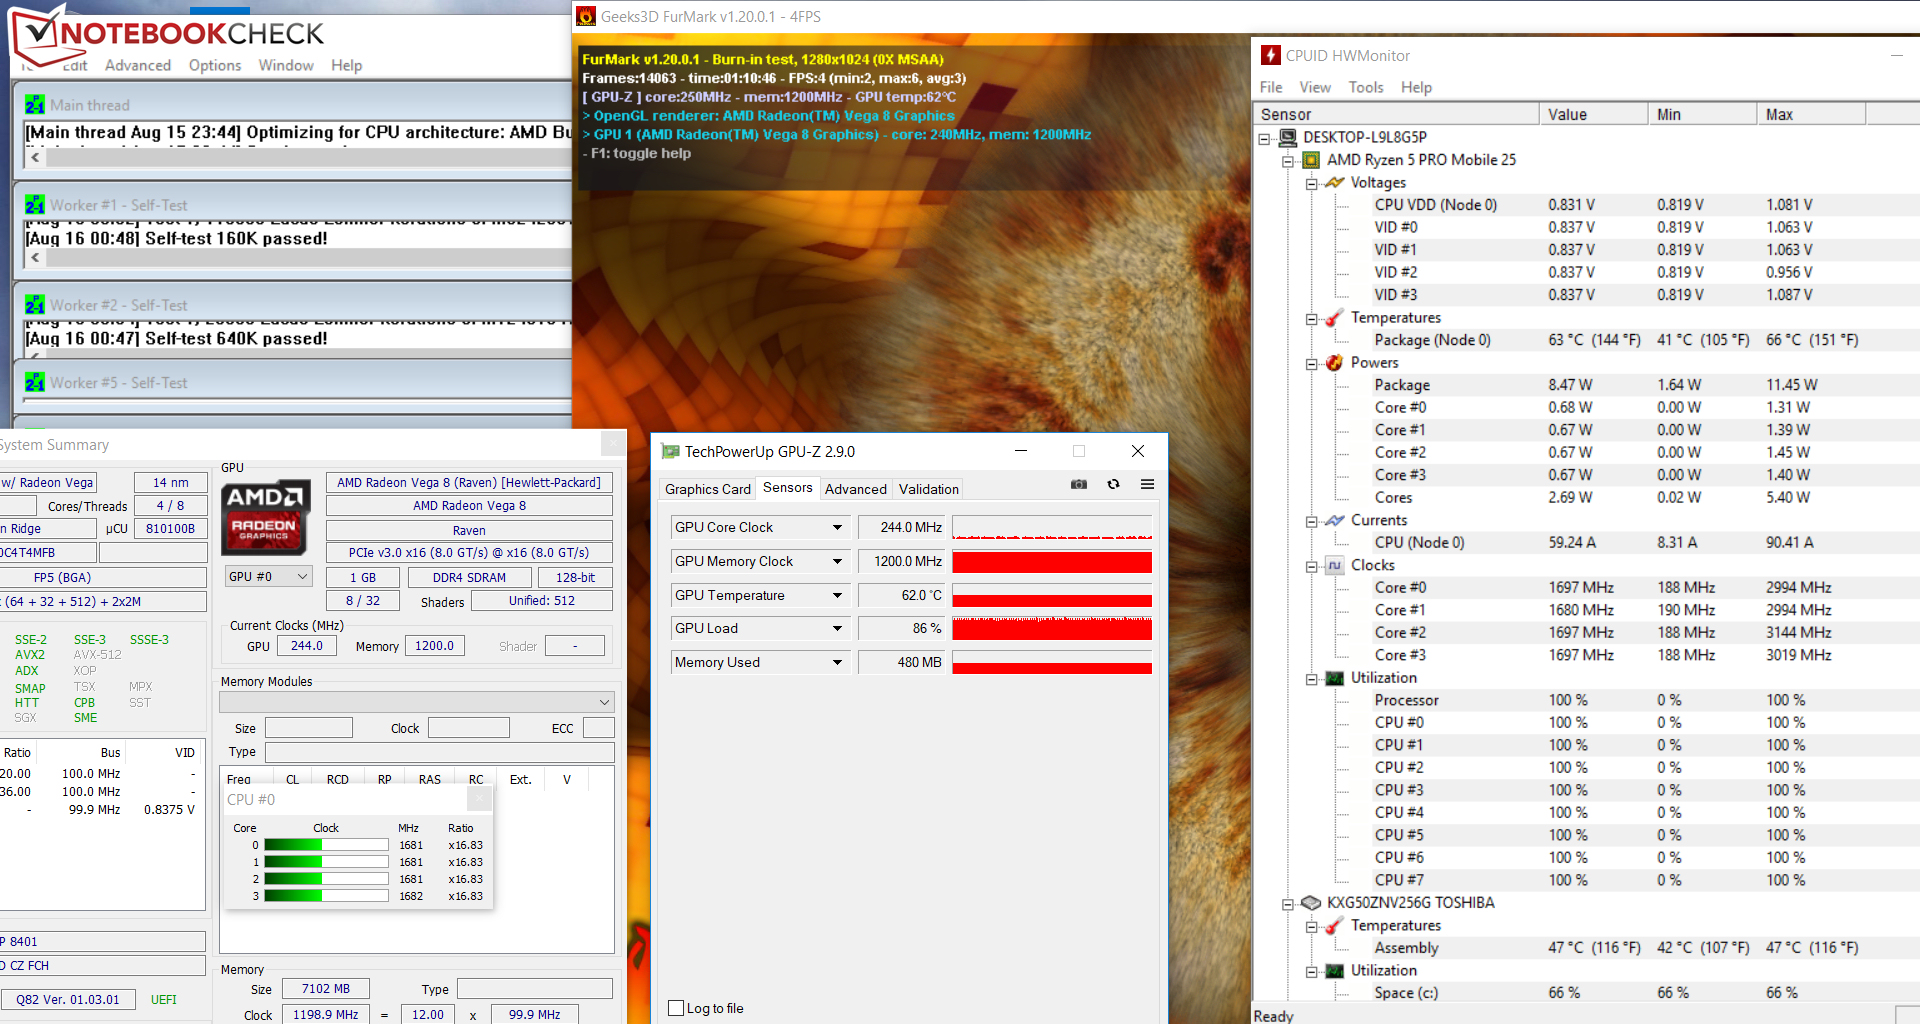Collapse the Voltages section in HWMonitor
This screenshot has width=1920, height=1024.
(x=1311, y=184)
